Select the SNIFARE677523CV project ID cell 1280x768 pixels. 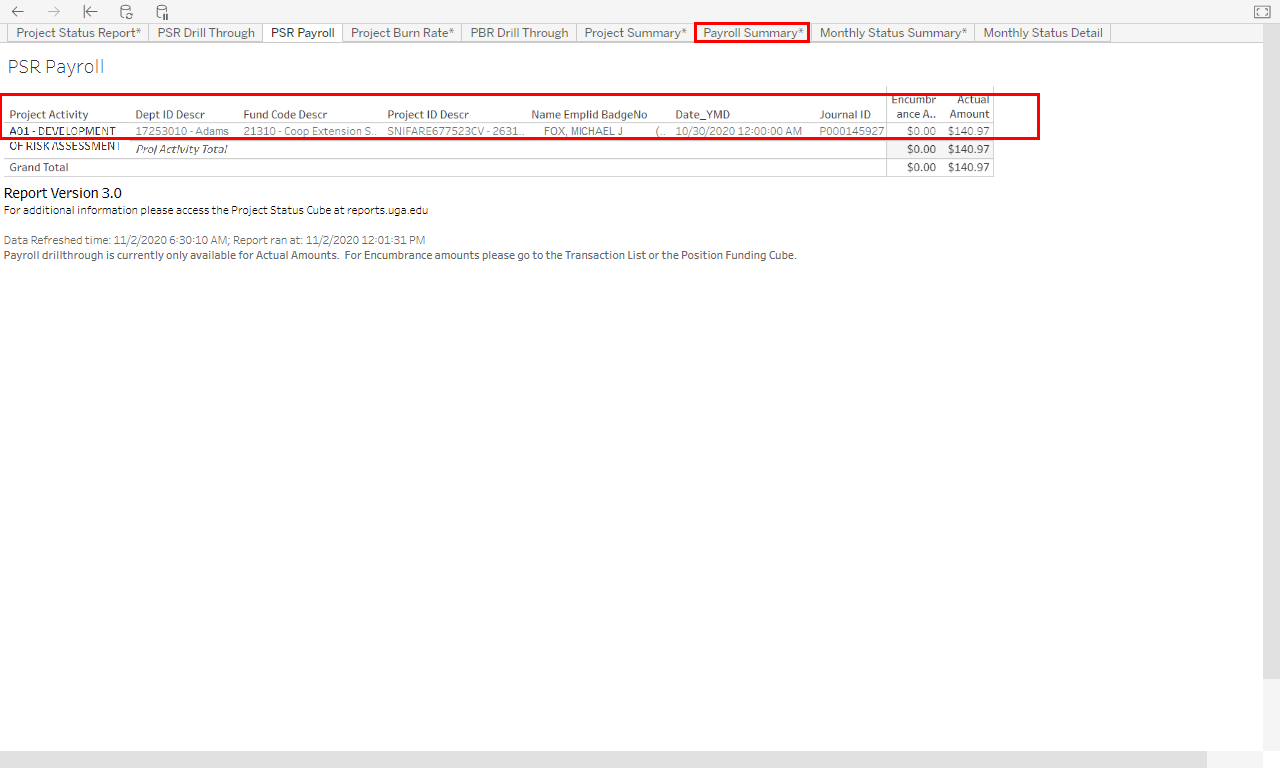tap(456, 131)
